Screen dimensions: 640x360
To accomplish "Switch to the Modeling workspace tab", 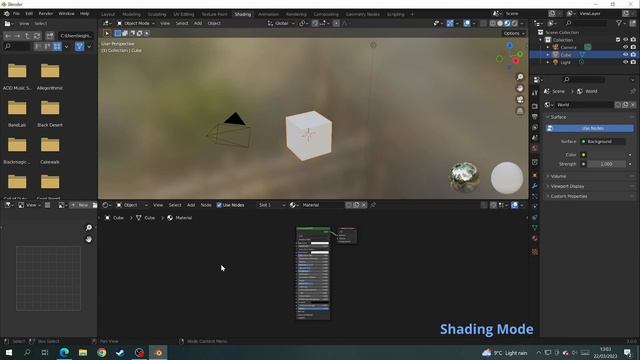I will (131, 14).
